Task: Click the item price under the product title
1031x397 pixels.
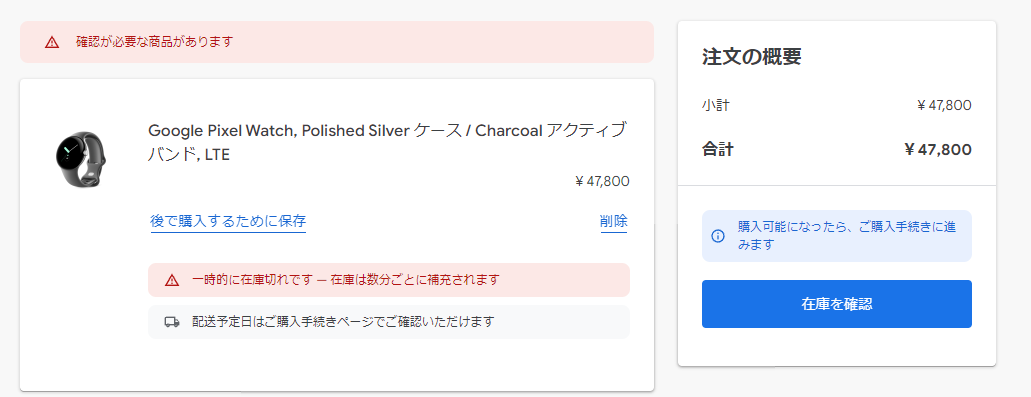Action: click(602, 181)
